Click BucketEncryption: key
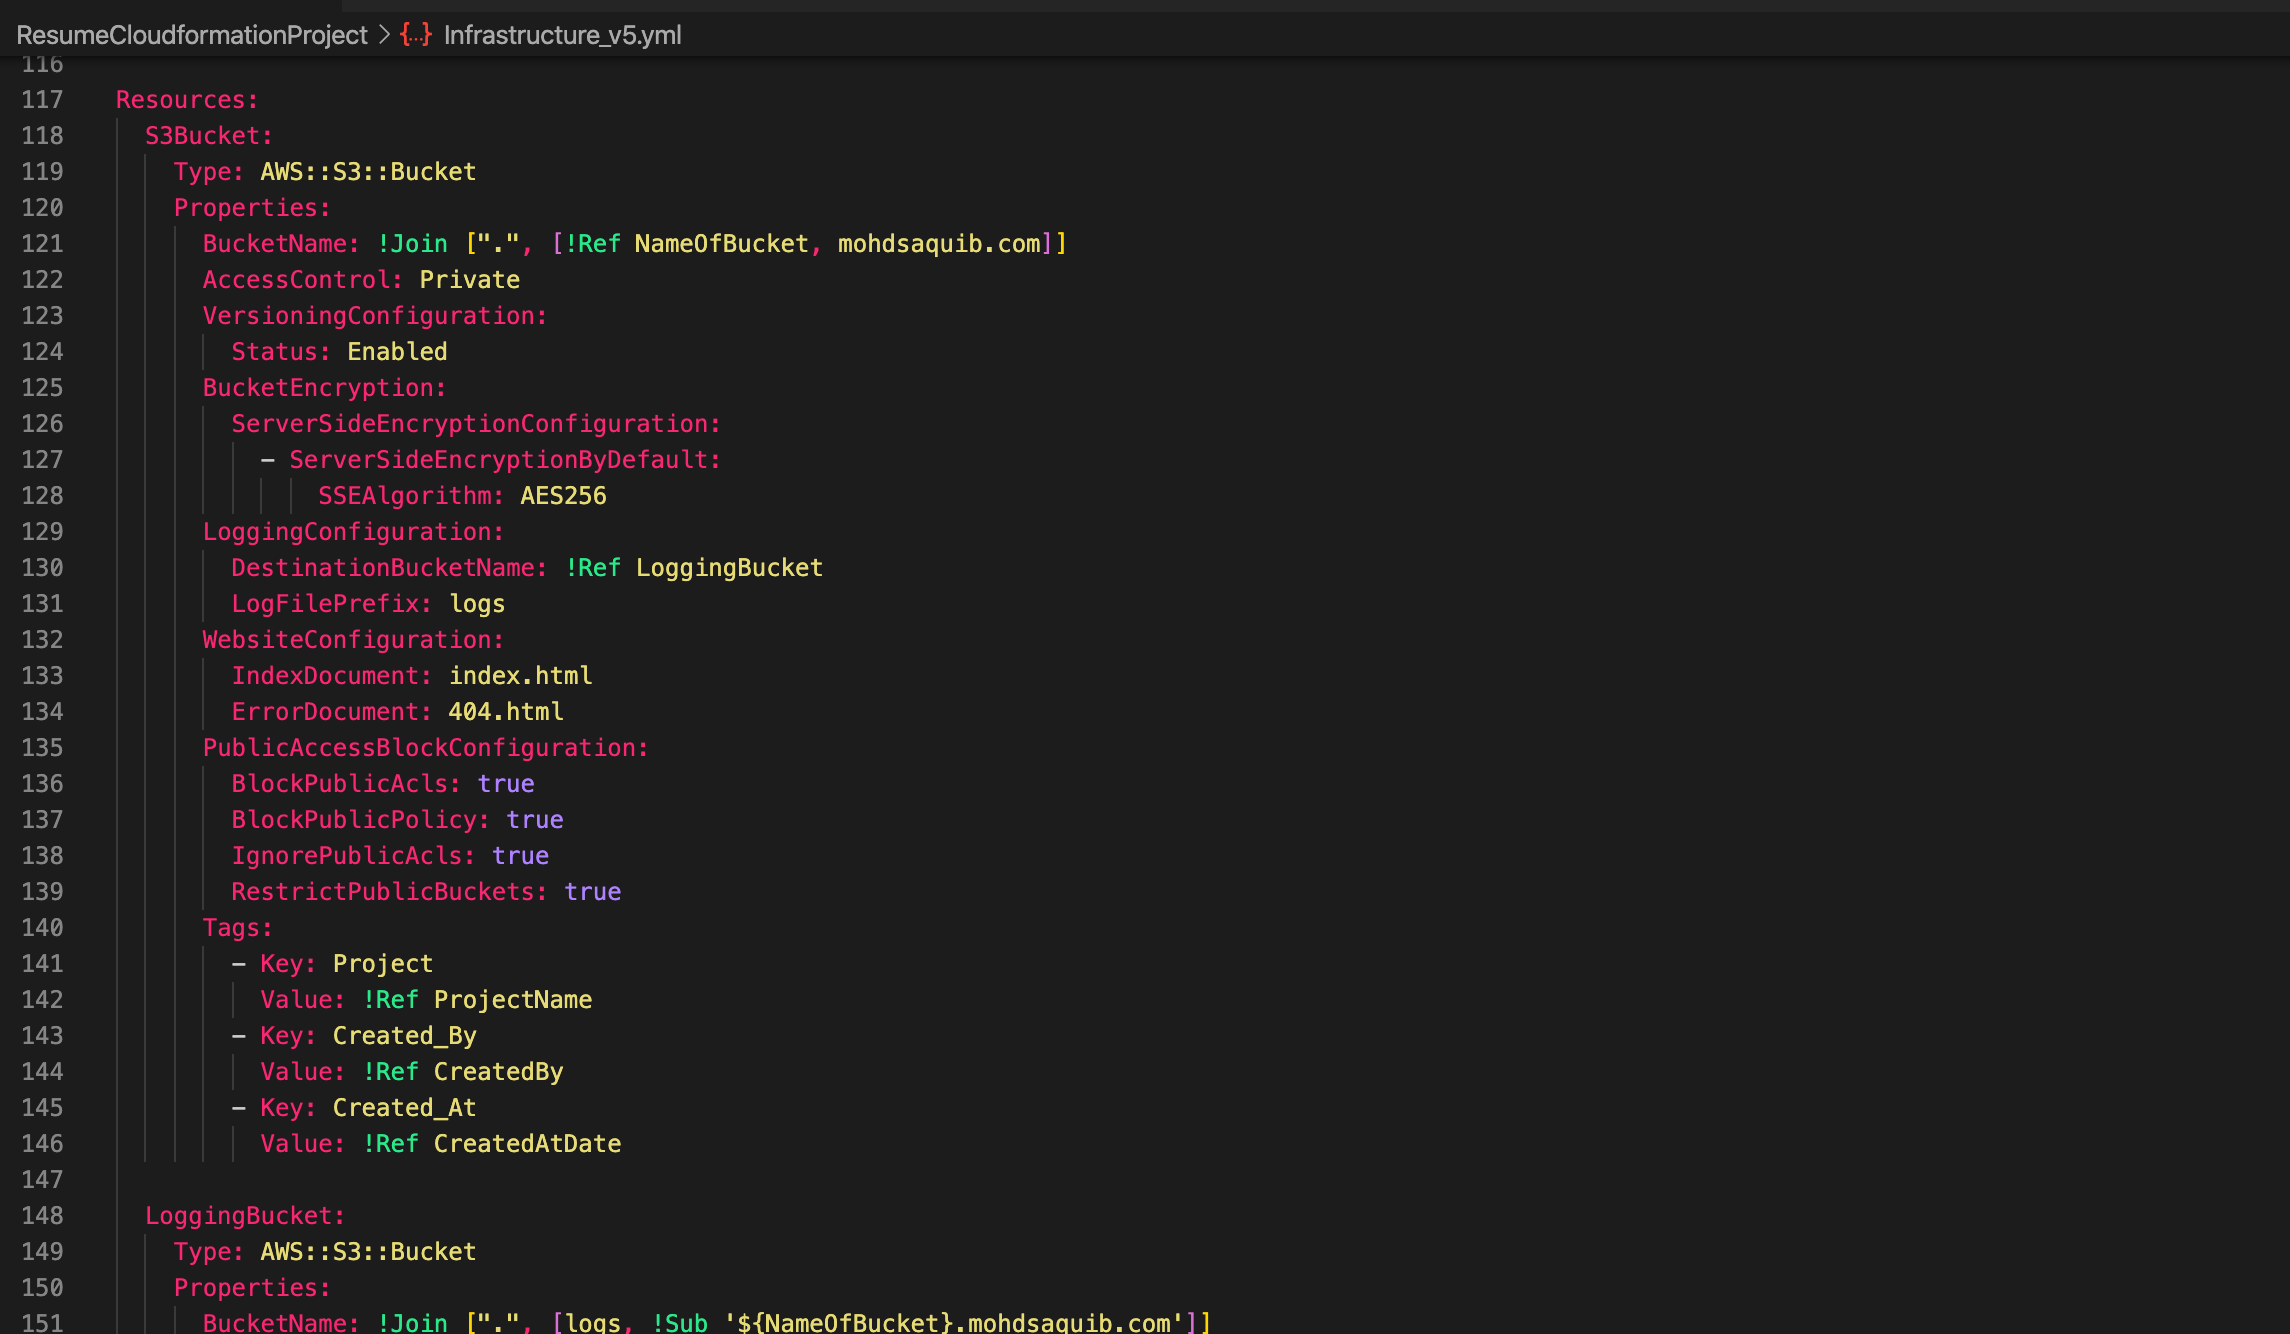Viewport: 2290px width, 1334px height. pyautogui.click(x=324, y=388)
